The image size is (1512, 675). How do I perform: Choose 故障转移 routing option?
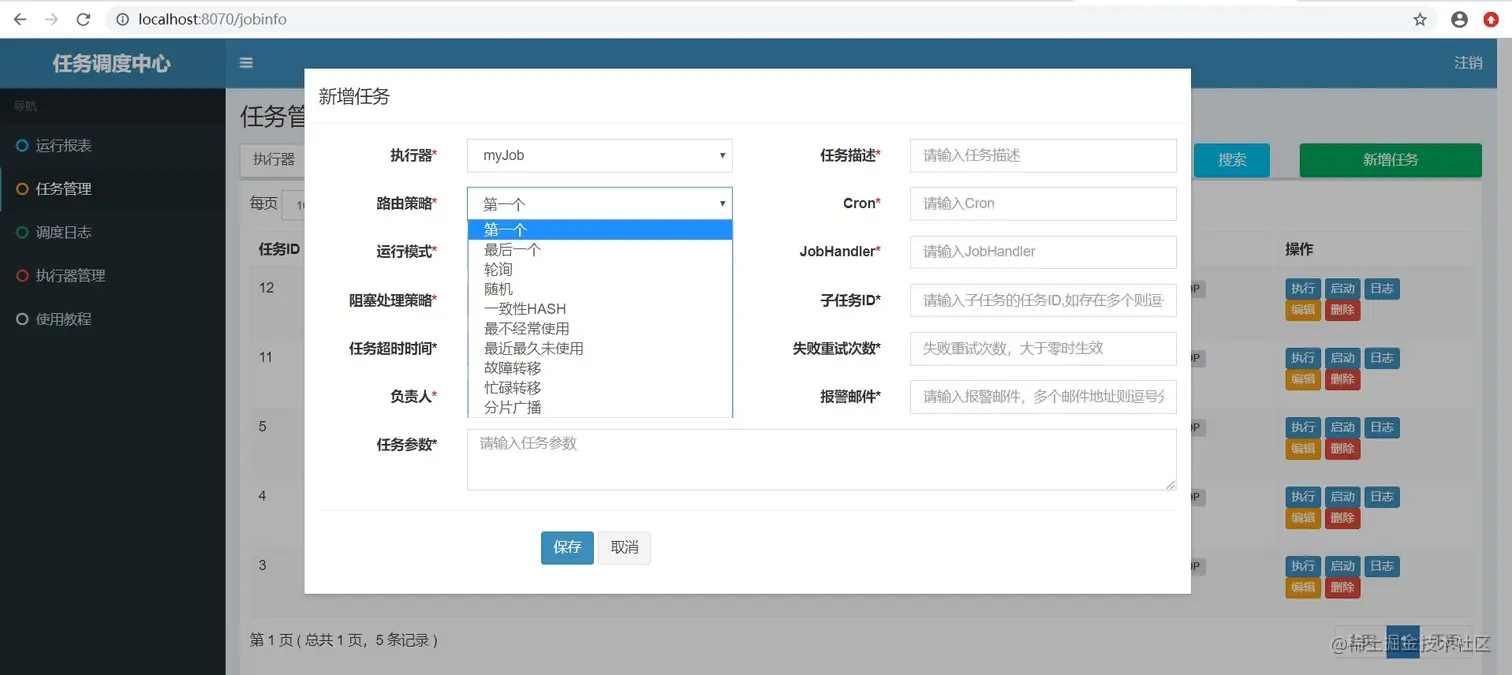(x=600, y=368)
